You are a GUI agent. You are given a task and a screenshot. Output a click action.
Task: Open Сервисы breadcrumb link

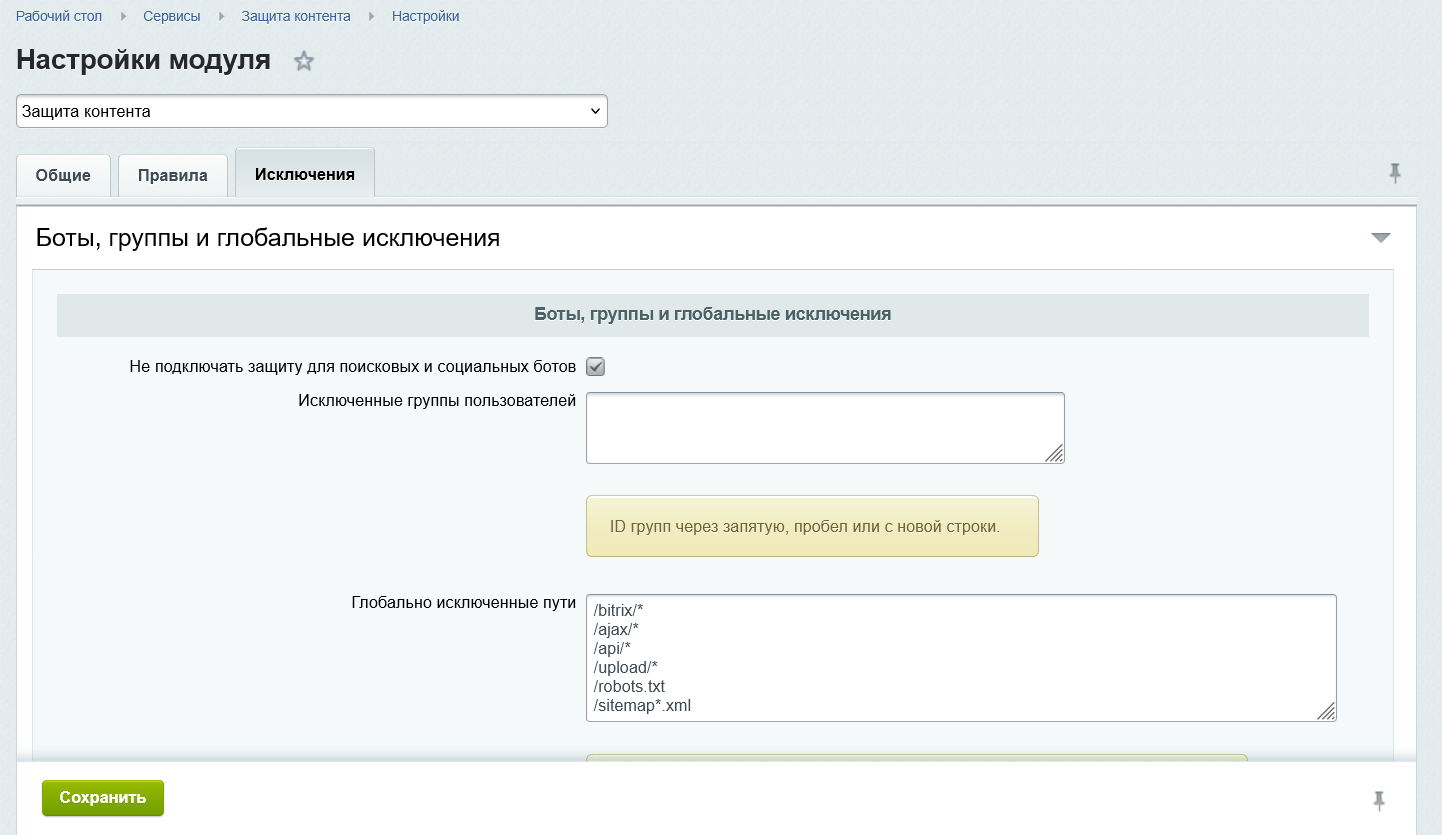172,17
